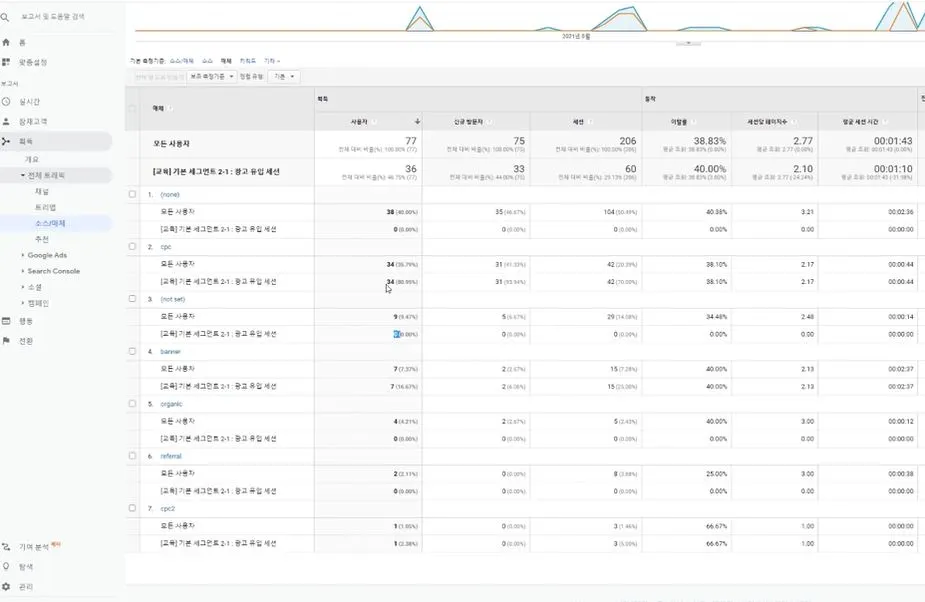Image resolution: width=925 pixels, height=602 pixels.
Task: Open the secondary dimension (보조 측정기준) dropdown
Action: [x=212, y=77]
